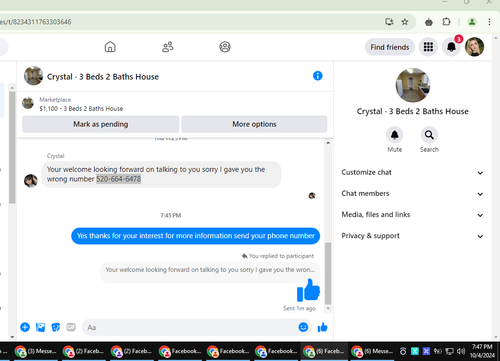The width and height of the screenshot is (500, 361).
Task: Click the 'Crystal' sender name above message
Action: [x=55, y=156]
